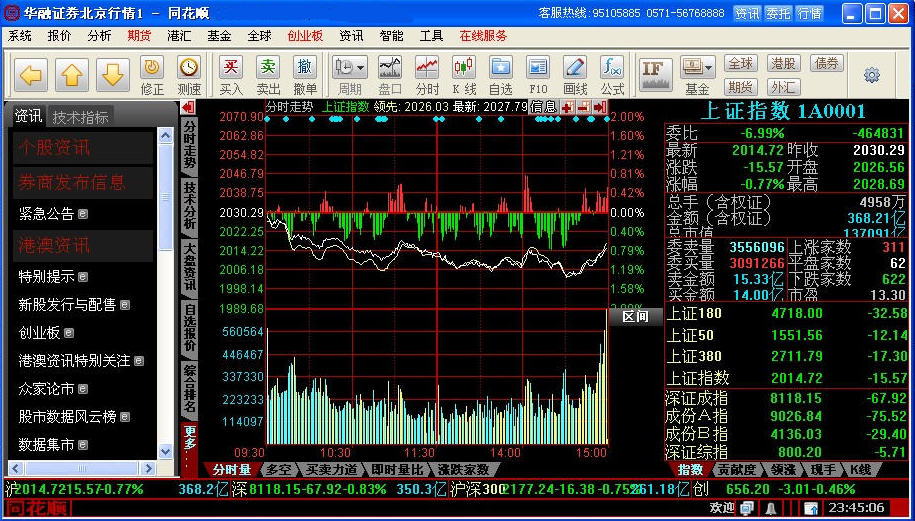915x521 pixels.
Task: Select the 贡献度 tab
Action: [736, 470]
